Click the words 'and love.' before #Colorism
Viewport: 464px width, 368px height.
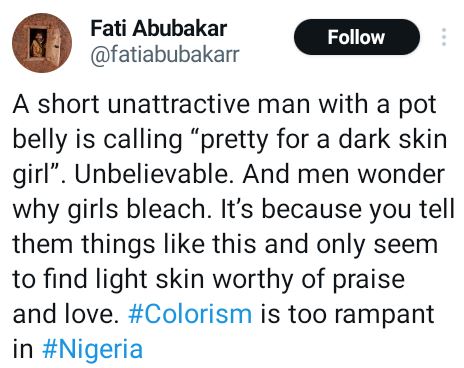pyautogui.click(x=66, y=314)
